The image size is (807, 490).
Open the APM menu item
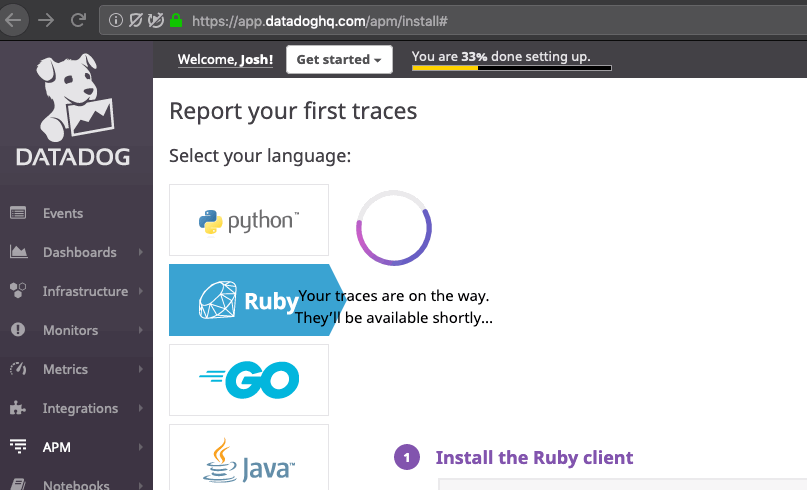click(57, 447)
